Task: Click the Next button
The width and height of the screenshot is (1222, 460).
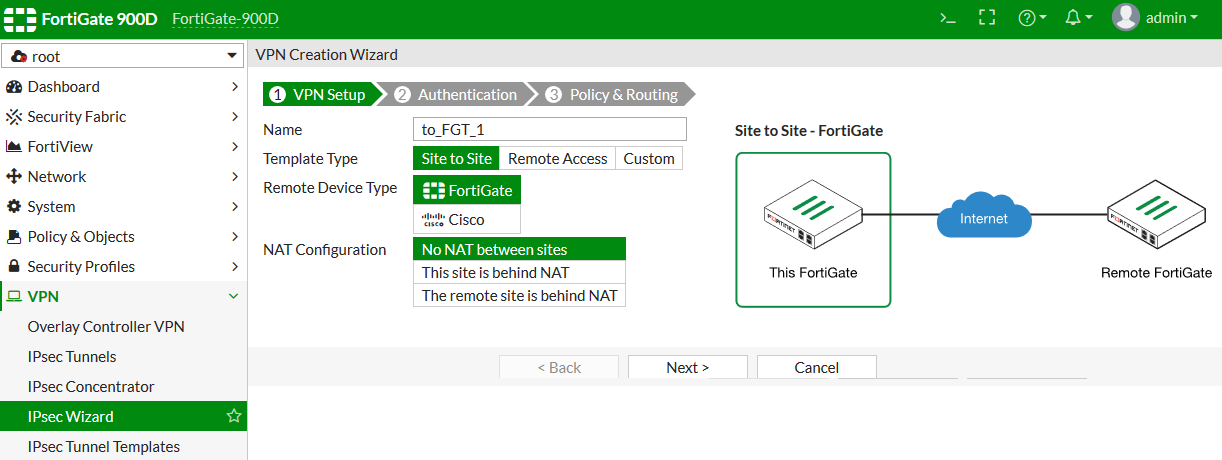Action: pos(687,367)
